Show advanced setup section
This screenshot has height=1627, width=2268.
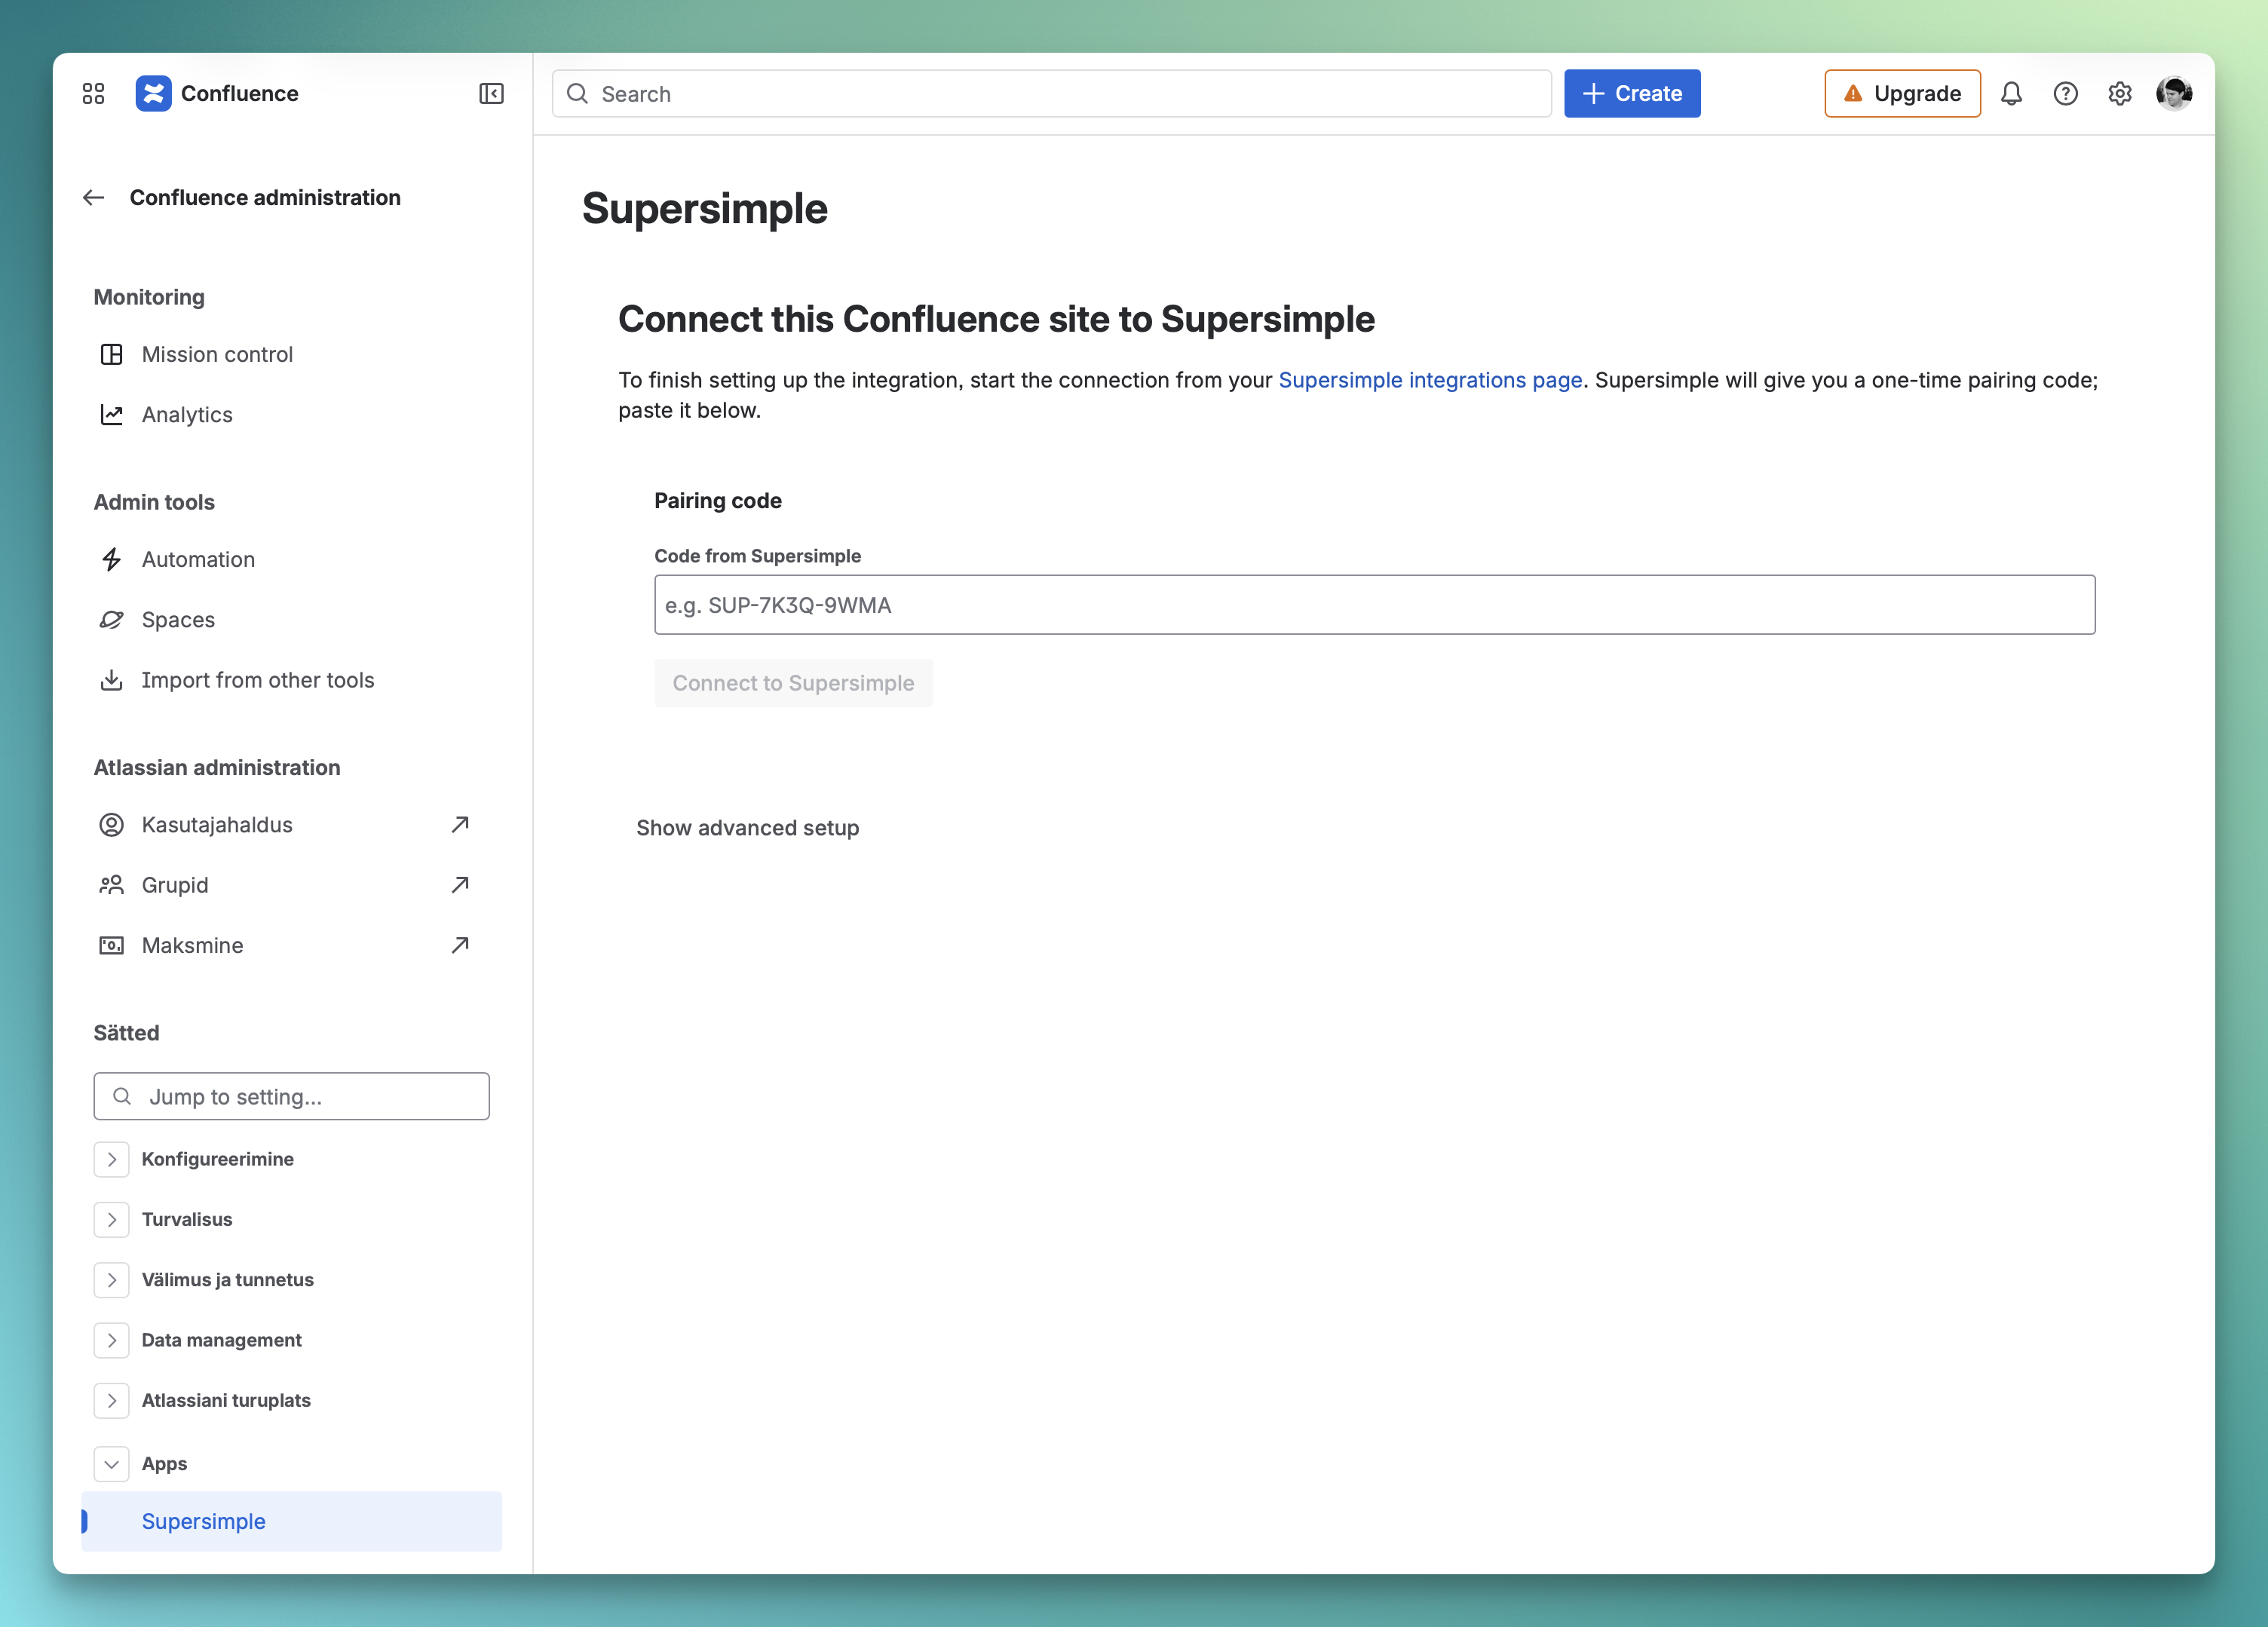(747, 828)
